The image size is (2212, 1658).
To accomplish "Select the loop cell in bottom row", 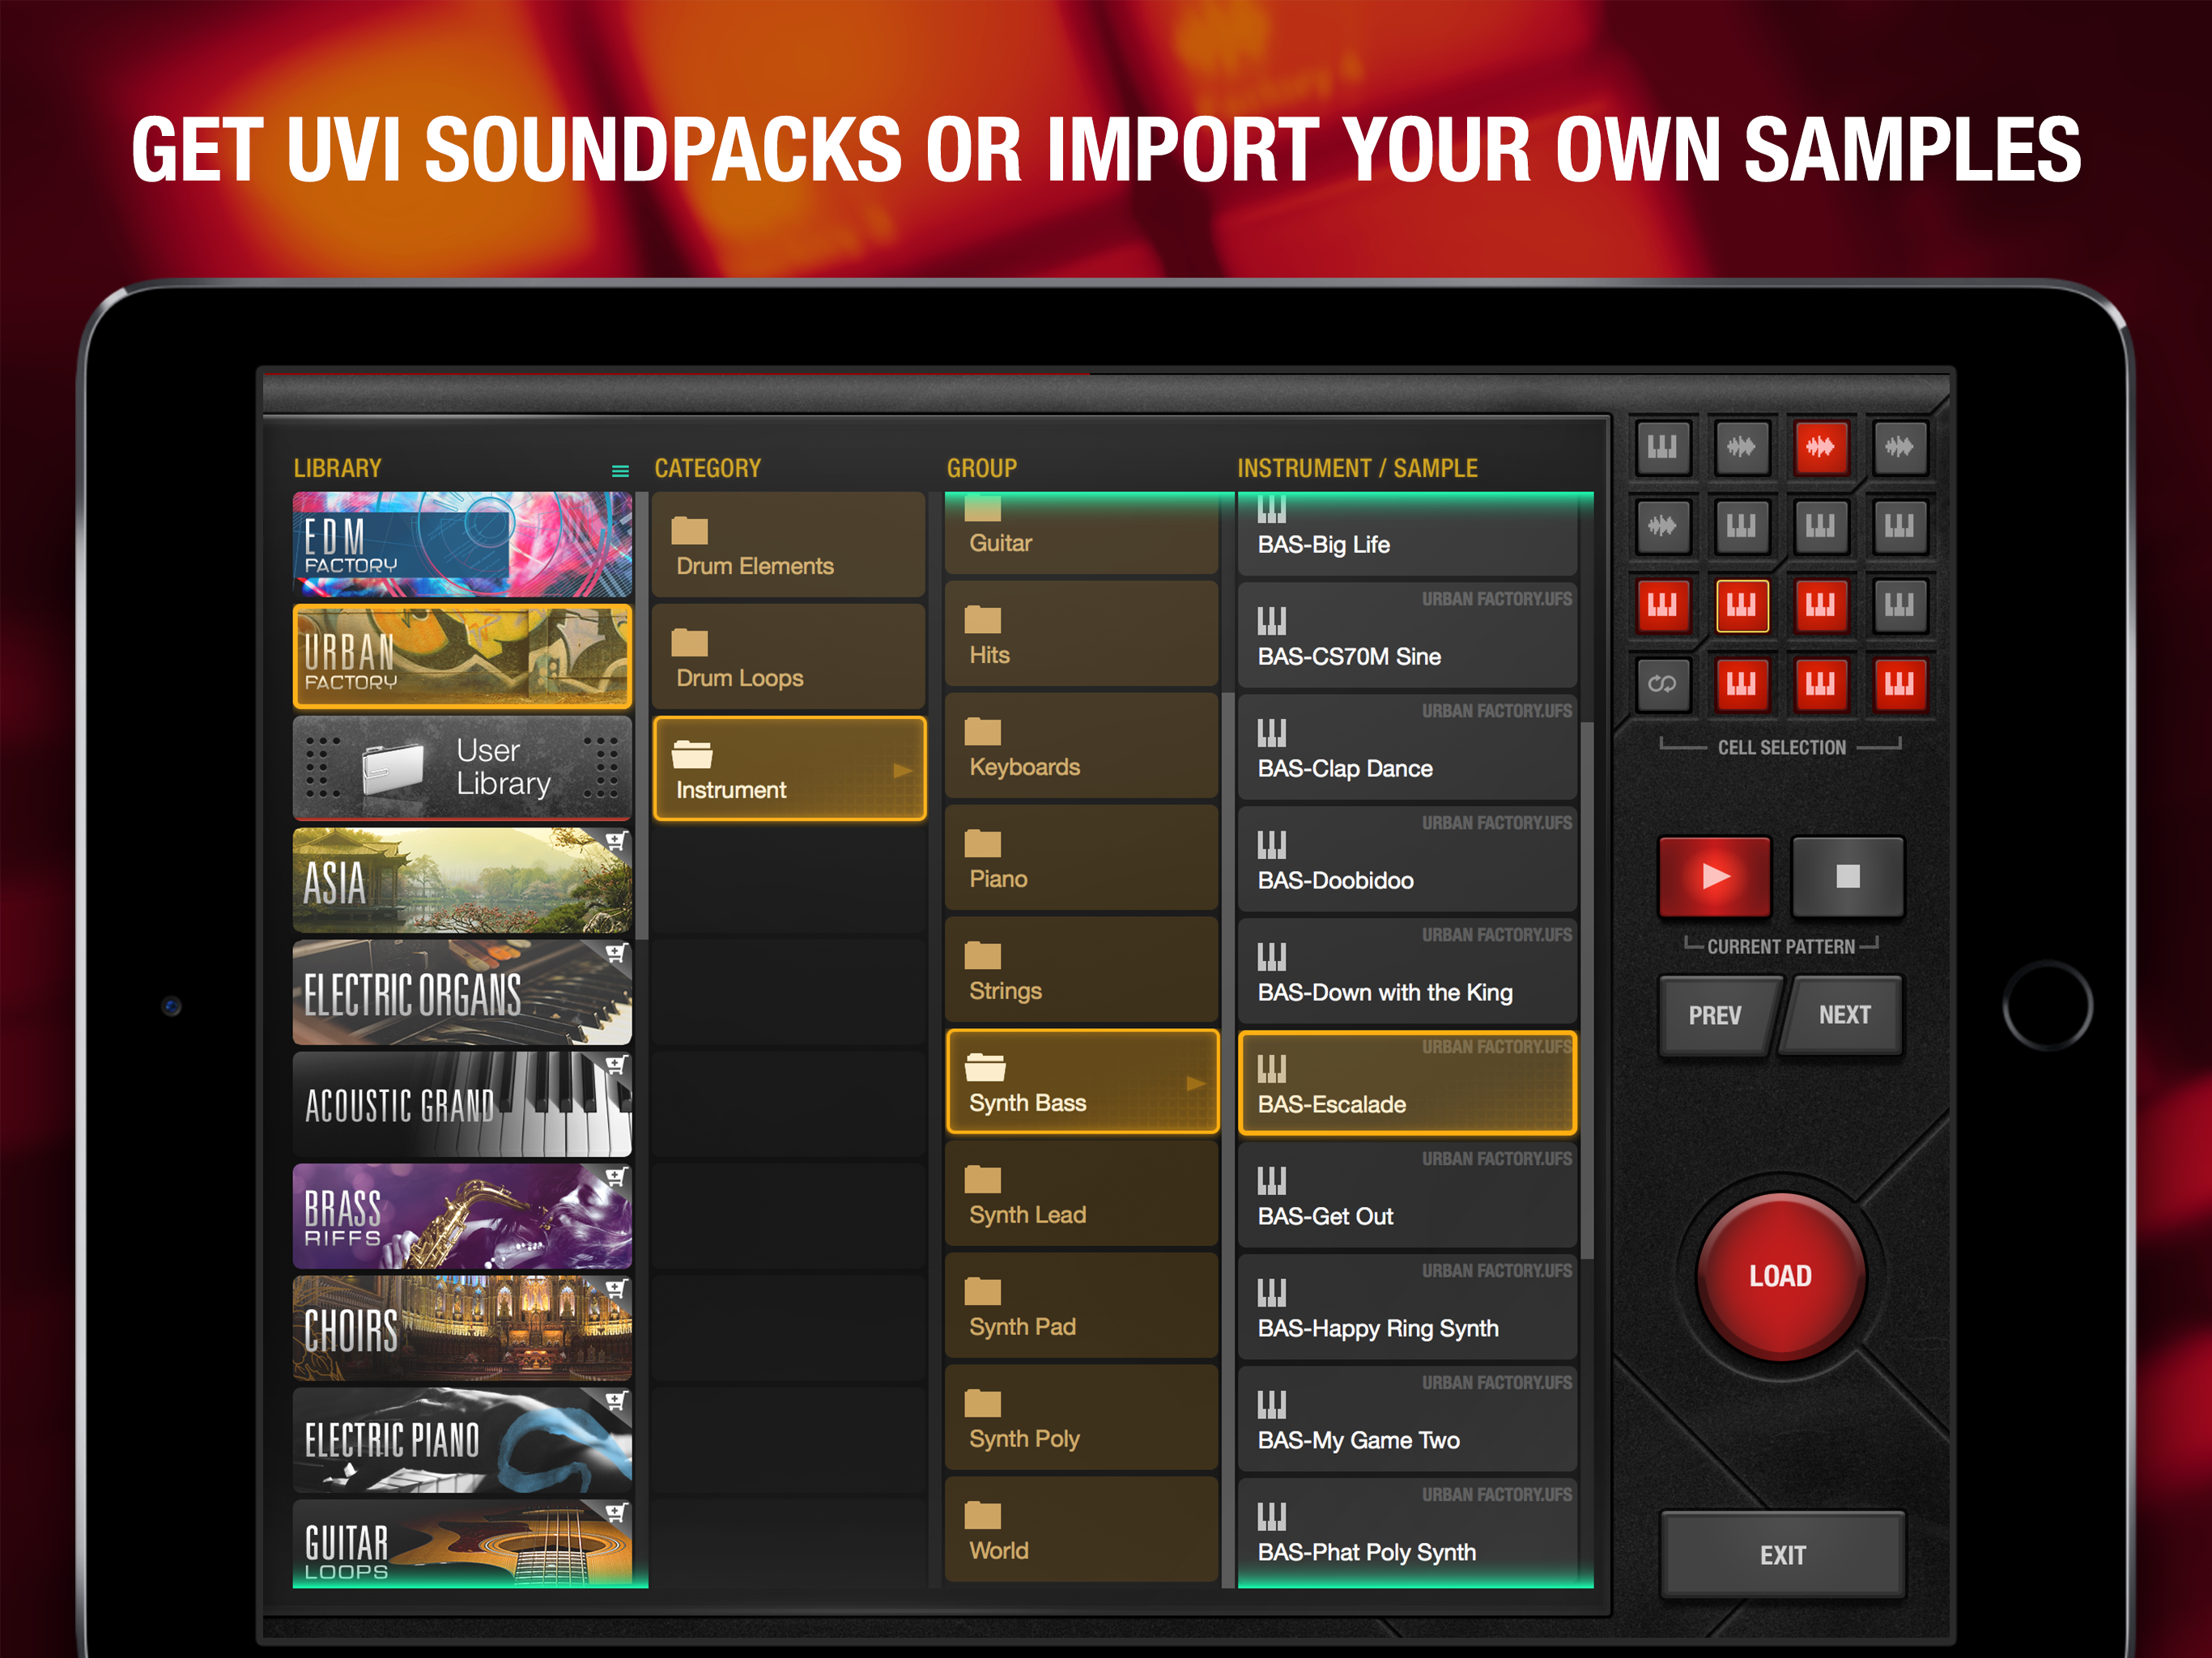I will click(x=1662, y=684).
